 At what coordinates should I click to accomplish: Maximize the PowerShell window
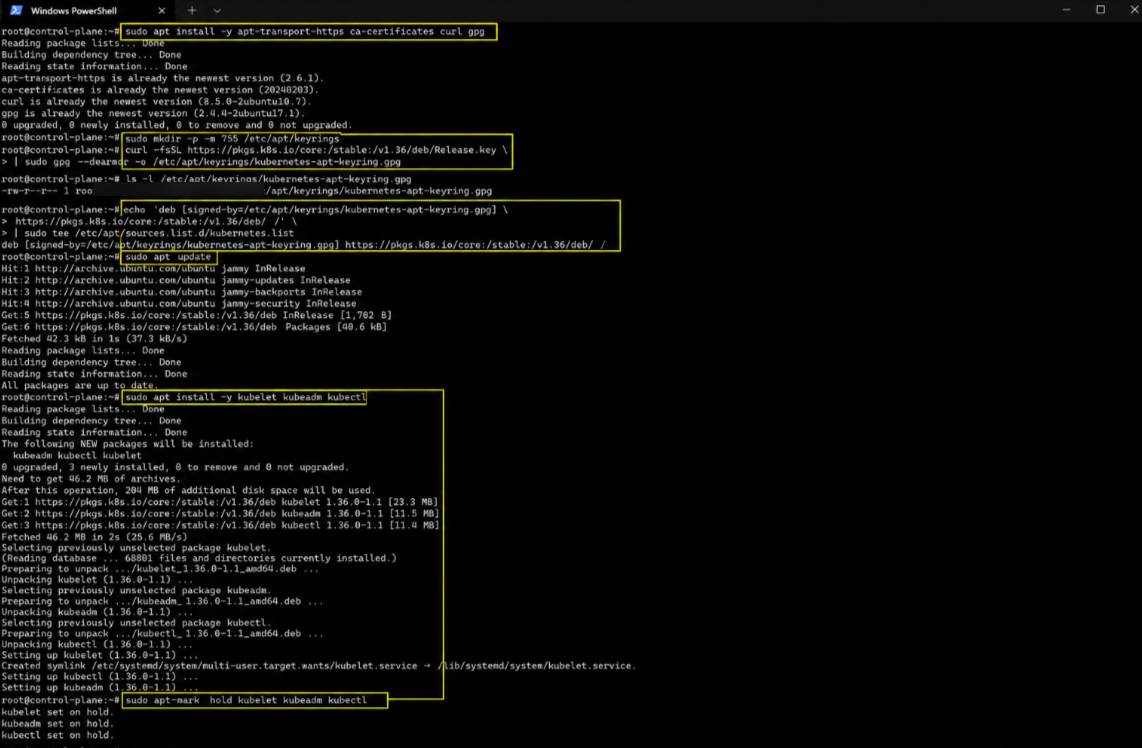coord(1100,9)
